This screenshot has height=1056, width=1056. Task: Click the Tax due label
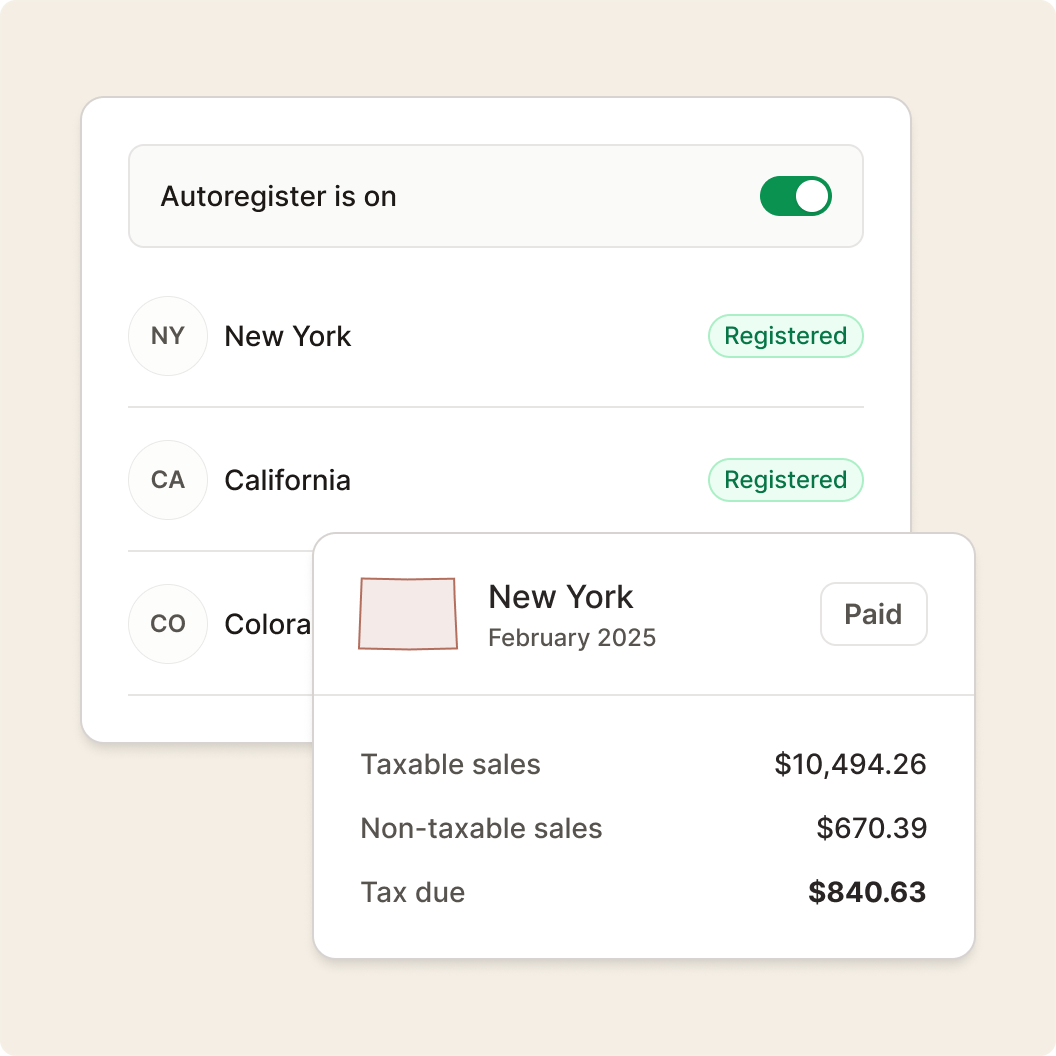[x=412, y=893]
